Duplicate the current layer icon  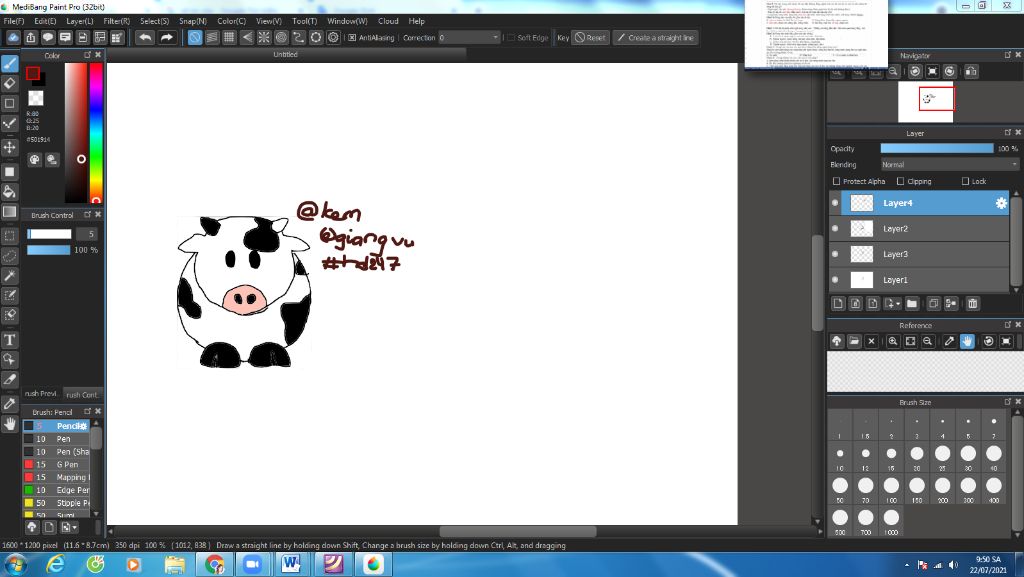pos(933,304)
